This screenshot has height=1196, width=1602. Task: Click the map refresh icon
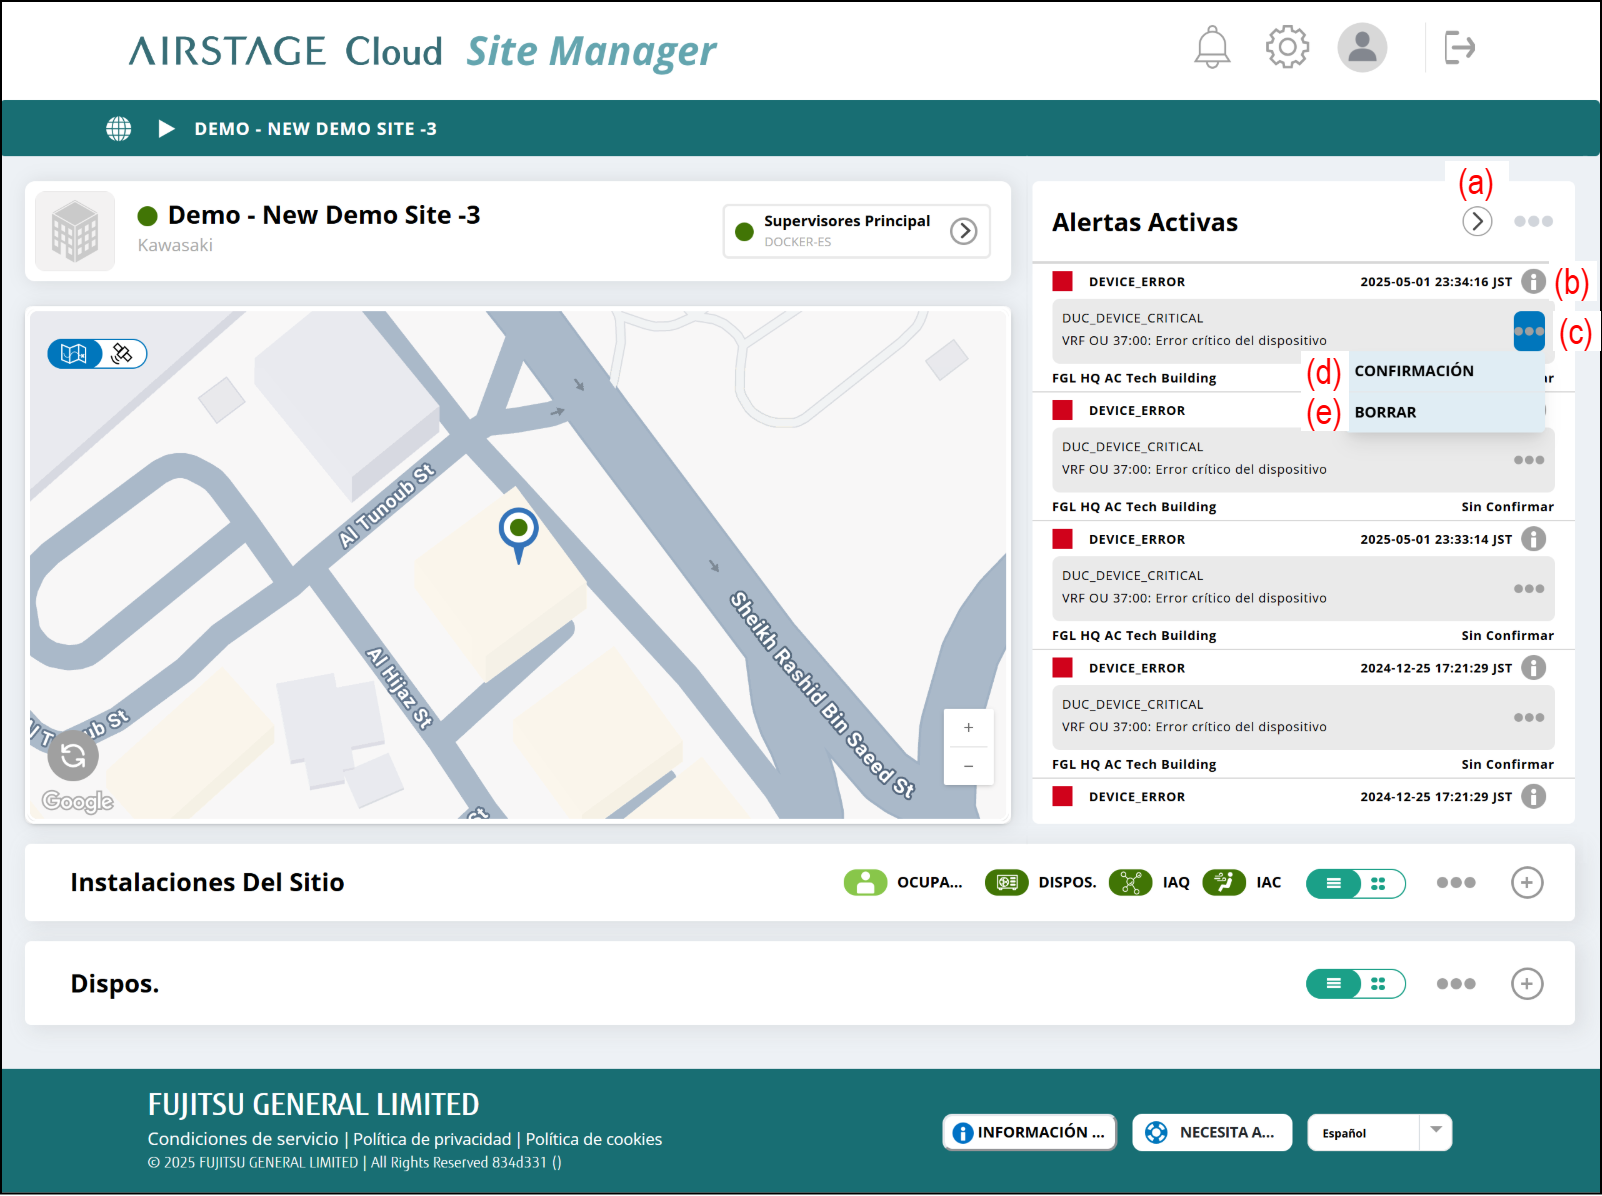coord(73,756)
